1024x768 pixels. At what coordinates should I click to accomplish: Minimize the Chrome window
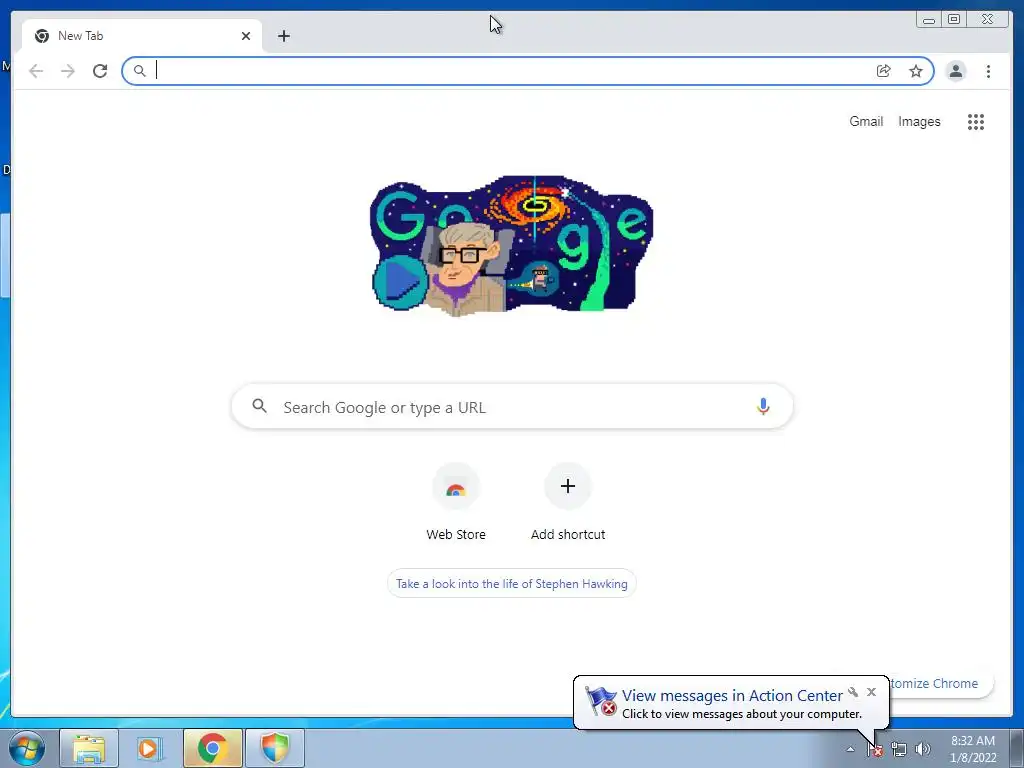coord(929,20)
